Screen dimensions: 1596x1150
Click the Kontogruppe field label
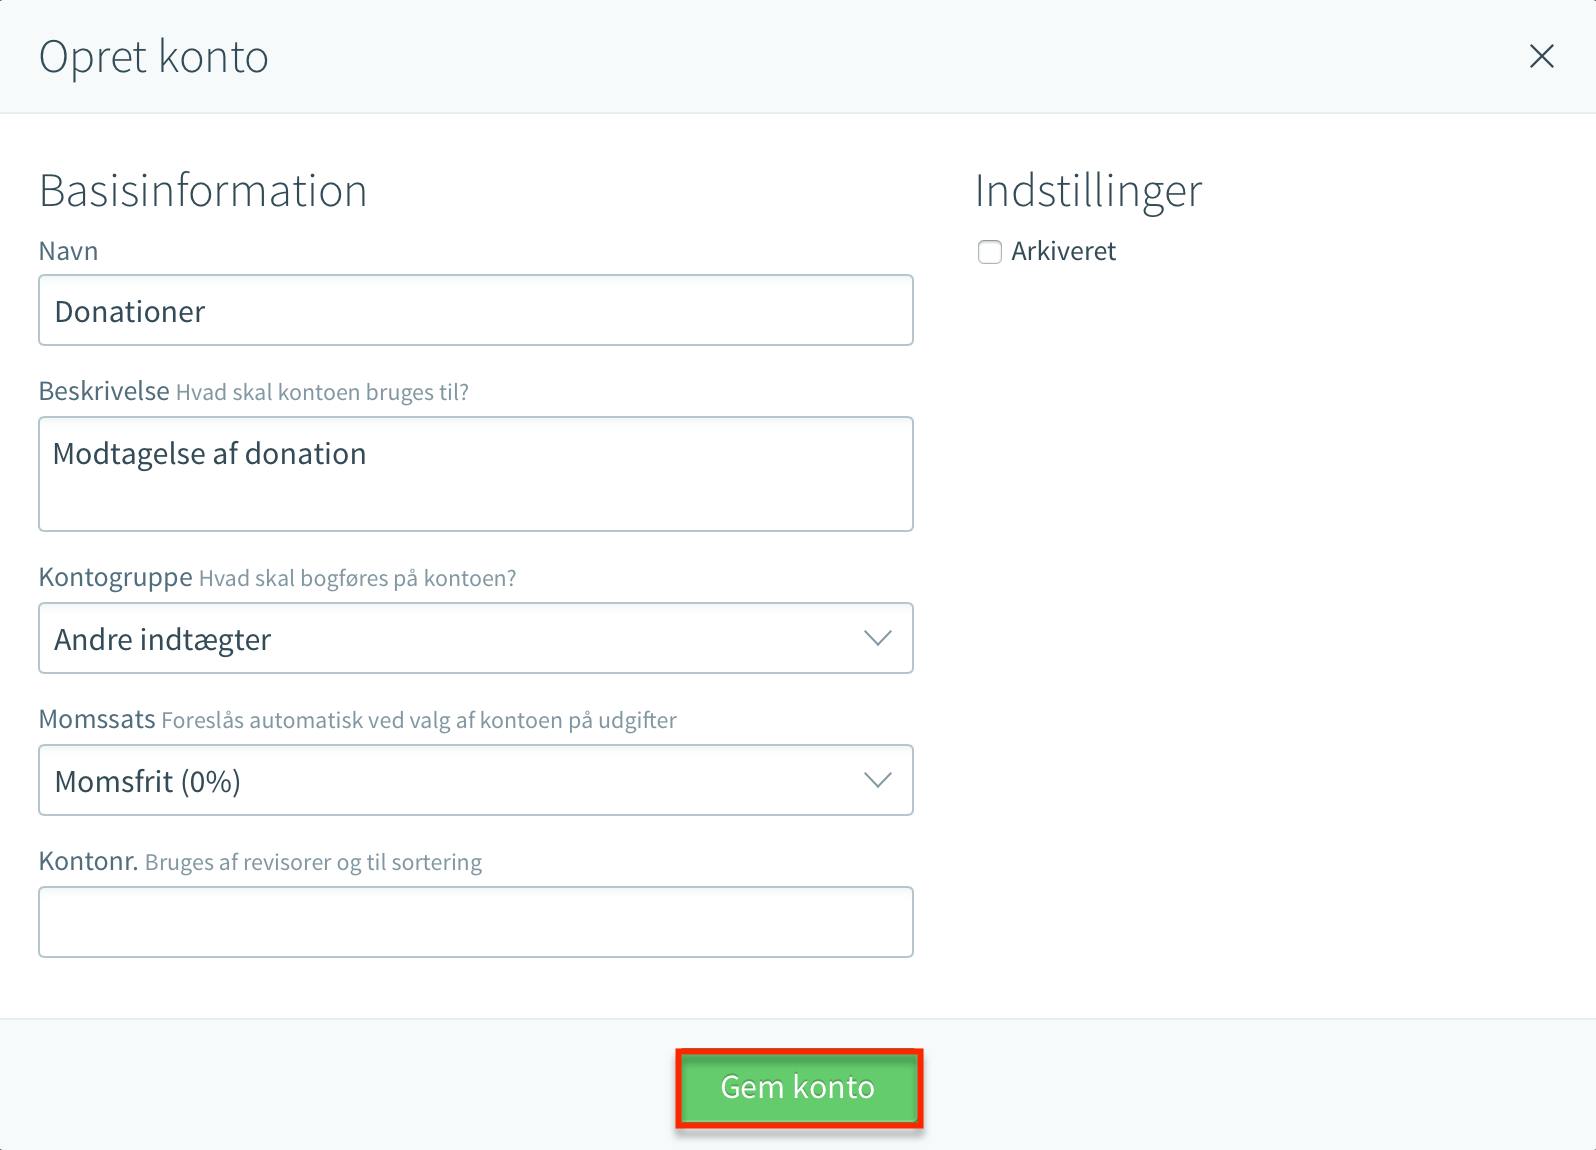tap(116, 577)
